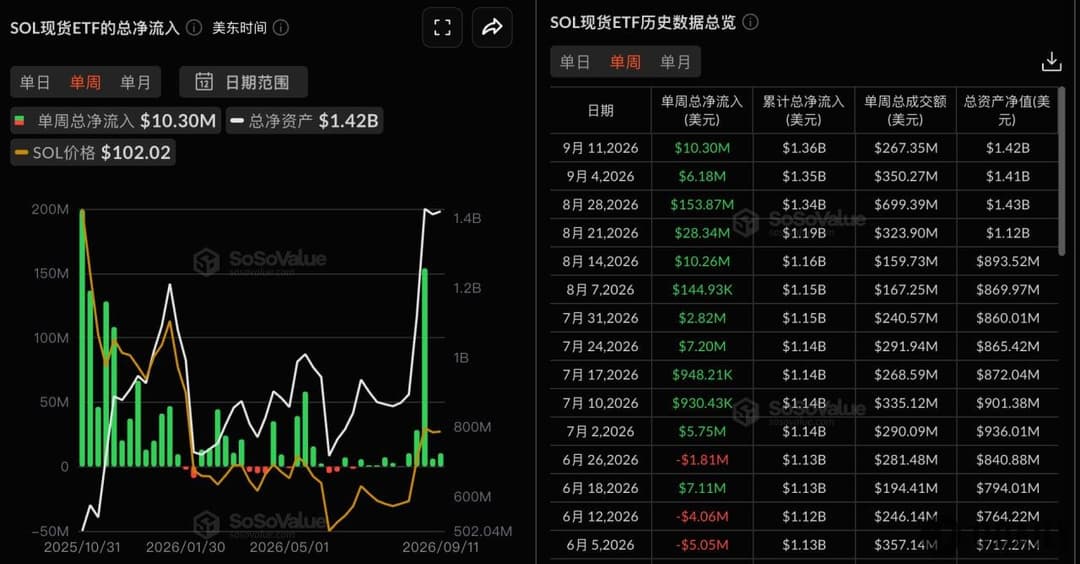
Task: Toggle 单周总净流入 legend series
Action: (x=116, y=121)
